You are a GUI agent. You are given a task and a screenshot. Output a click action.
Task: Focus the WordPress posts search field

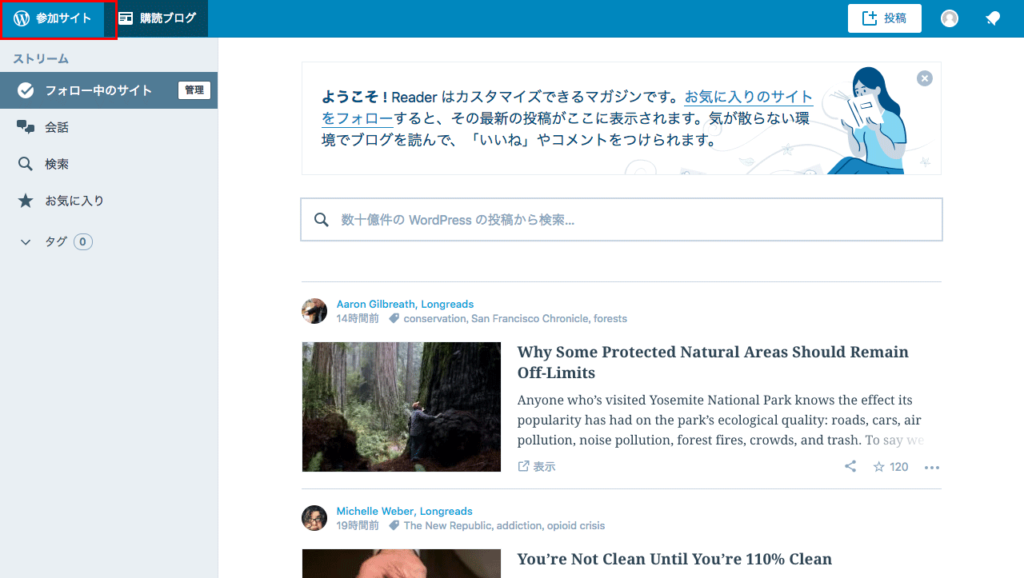point(621,219)
